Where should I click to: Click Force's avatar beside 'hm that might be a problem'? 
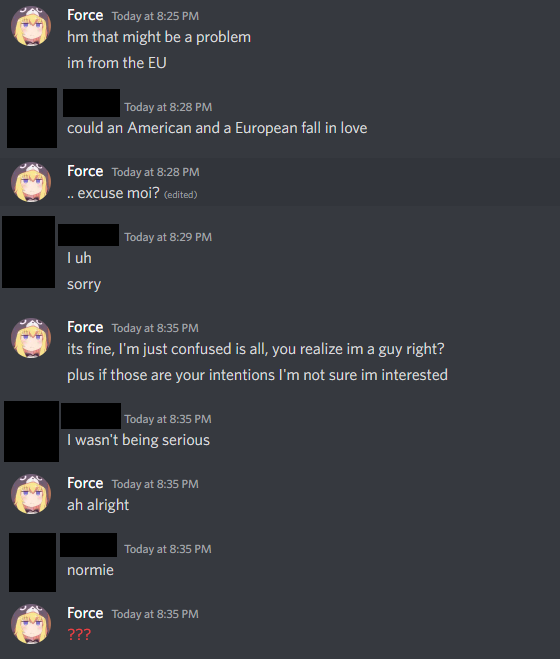pos(31,26)
